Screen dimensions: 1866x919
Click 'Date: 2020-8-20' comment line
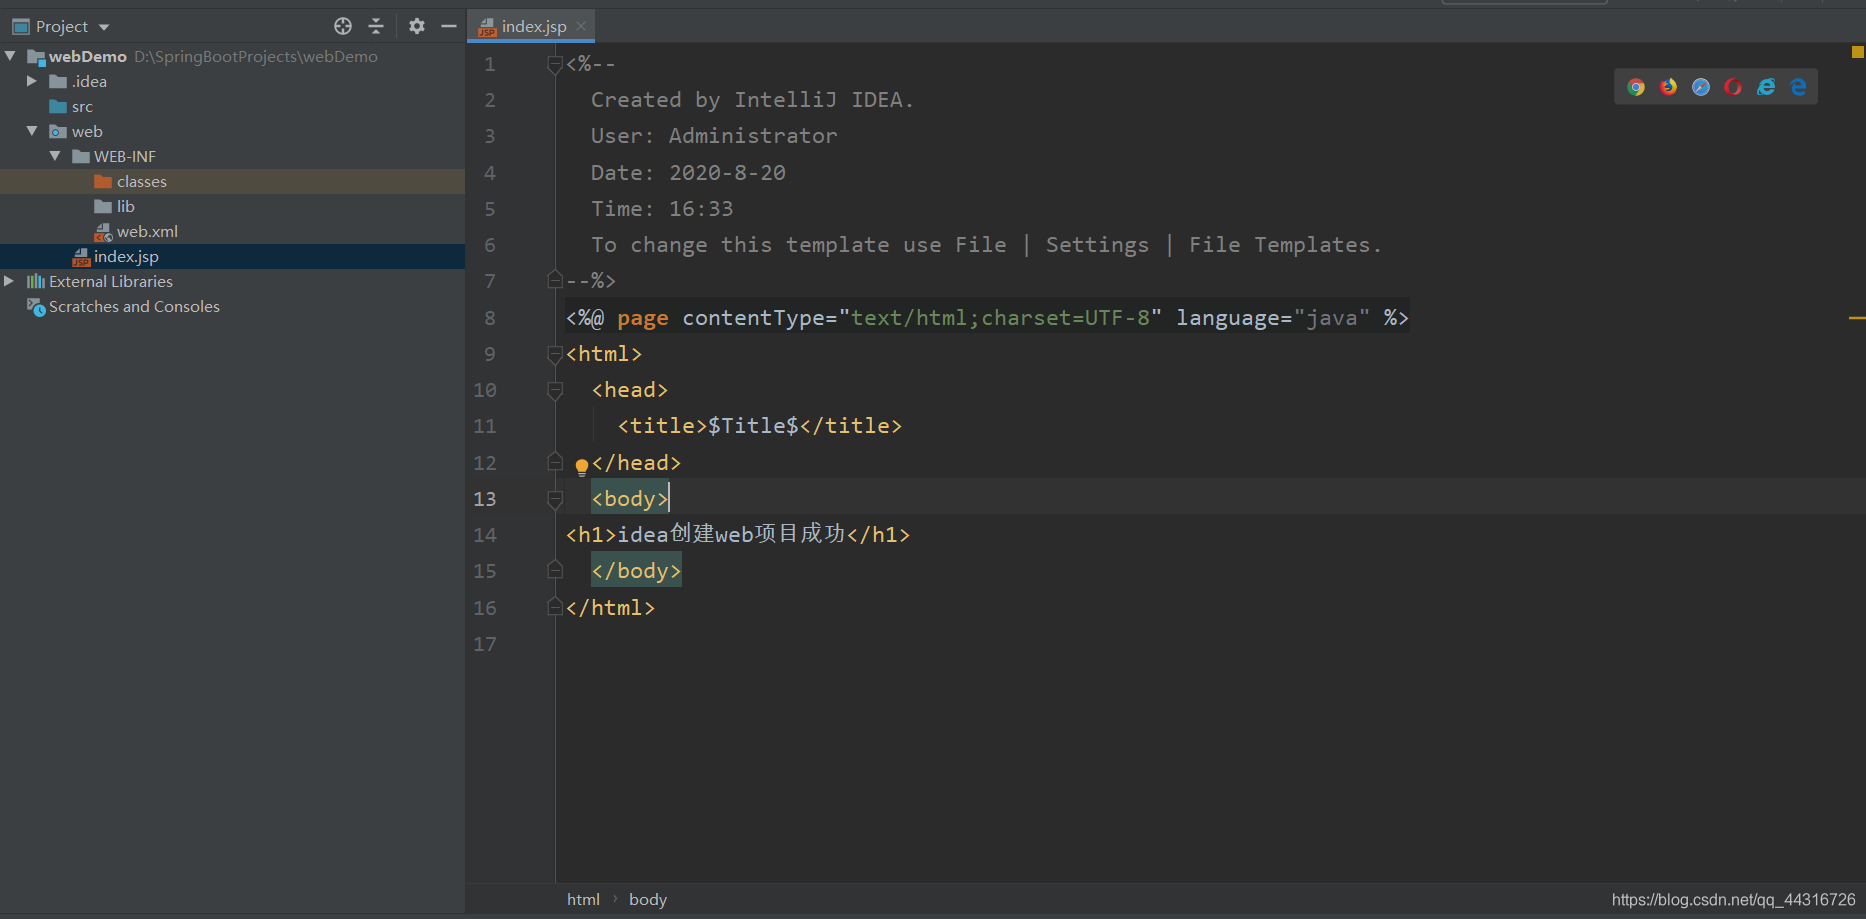[x=688, y=173]
